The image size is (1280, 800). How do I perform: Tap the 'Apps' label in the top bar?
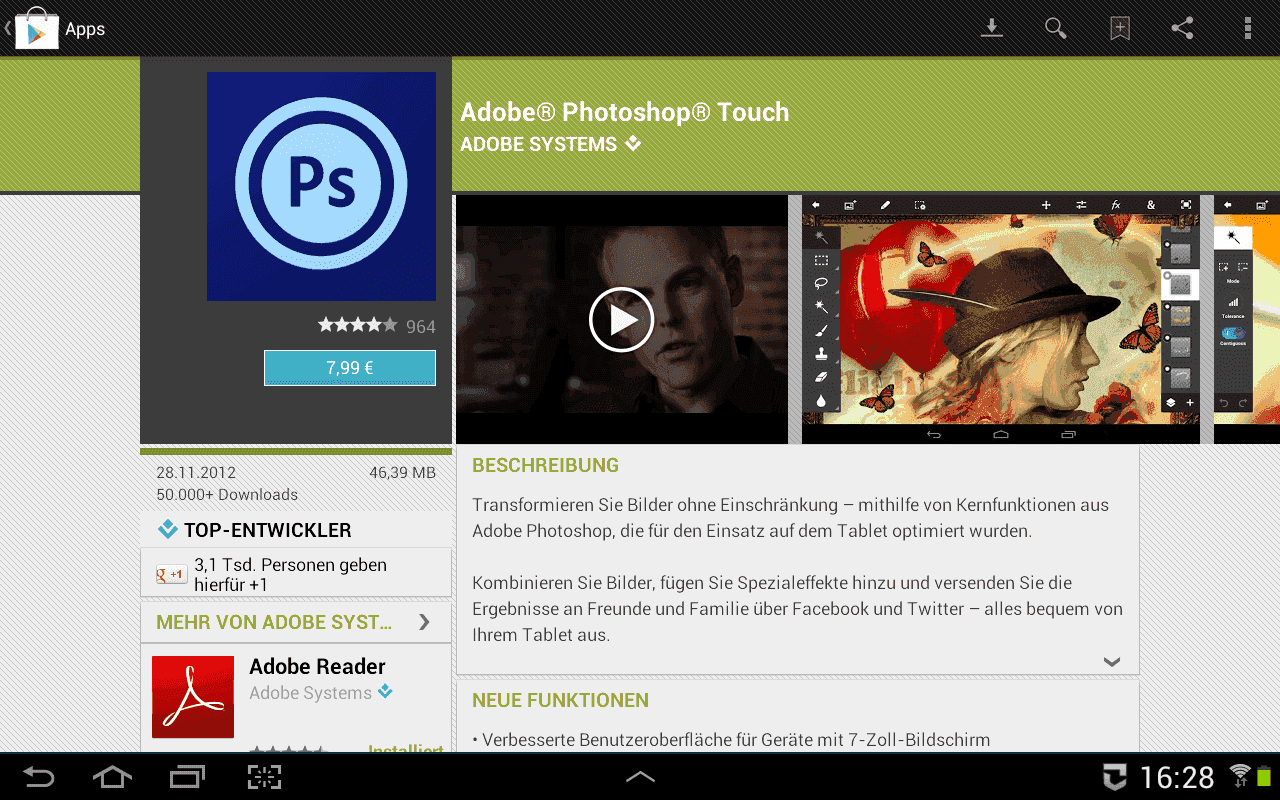tap(85, 29)
